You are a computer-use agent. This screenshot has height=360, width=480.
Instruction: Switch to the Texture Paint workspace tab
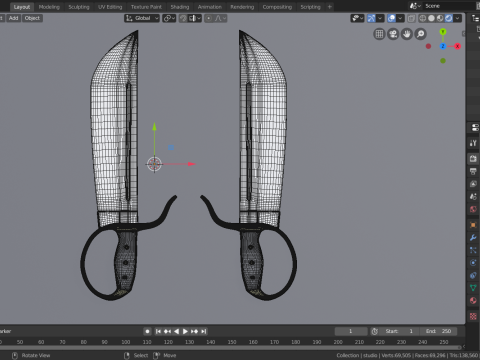point(146,7)
